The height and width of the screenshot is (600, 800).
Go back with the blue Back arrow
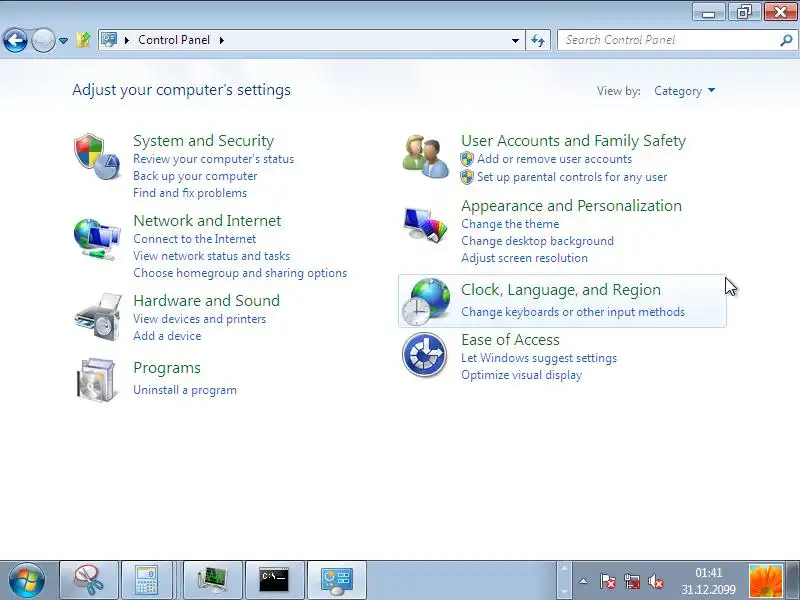15,40
